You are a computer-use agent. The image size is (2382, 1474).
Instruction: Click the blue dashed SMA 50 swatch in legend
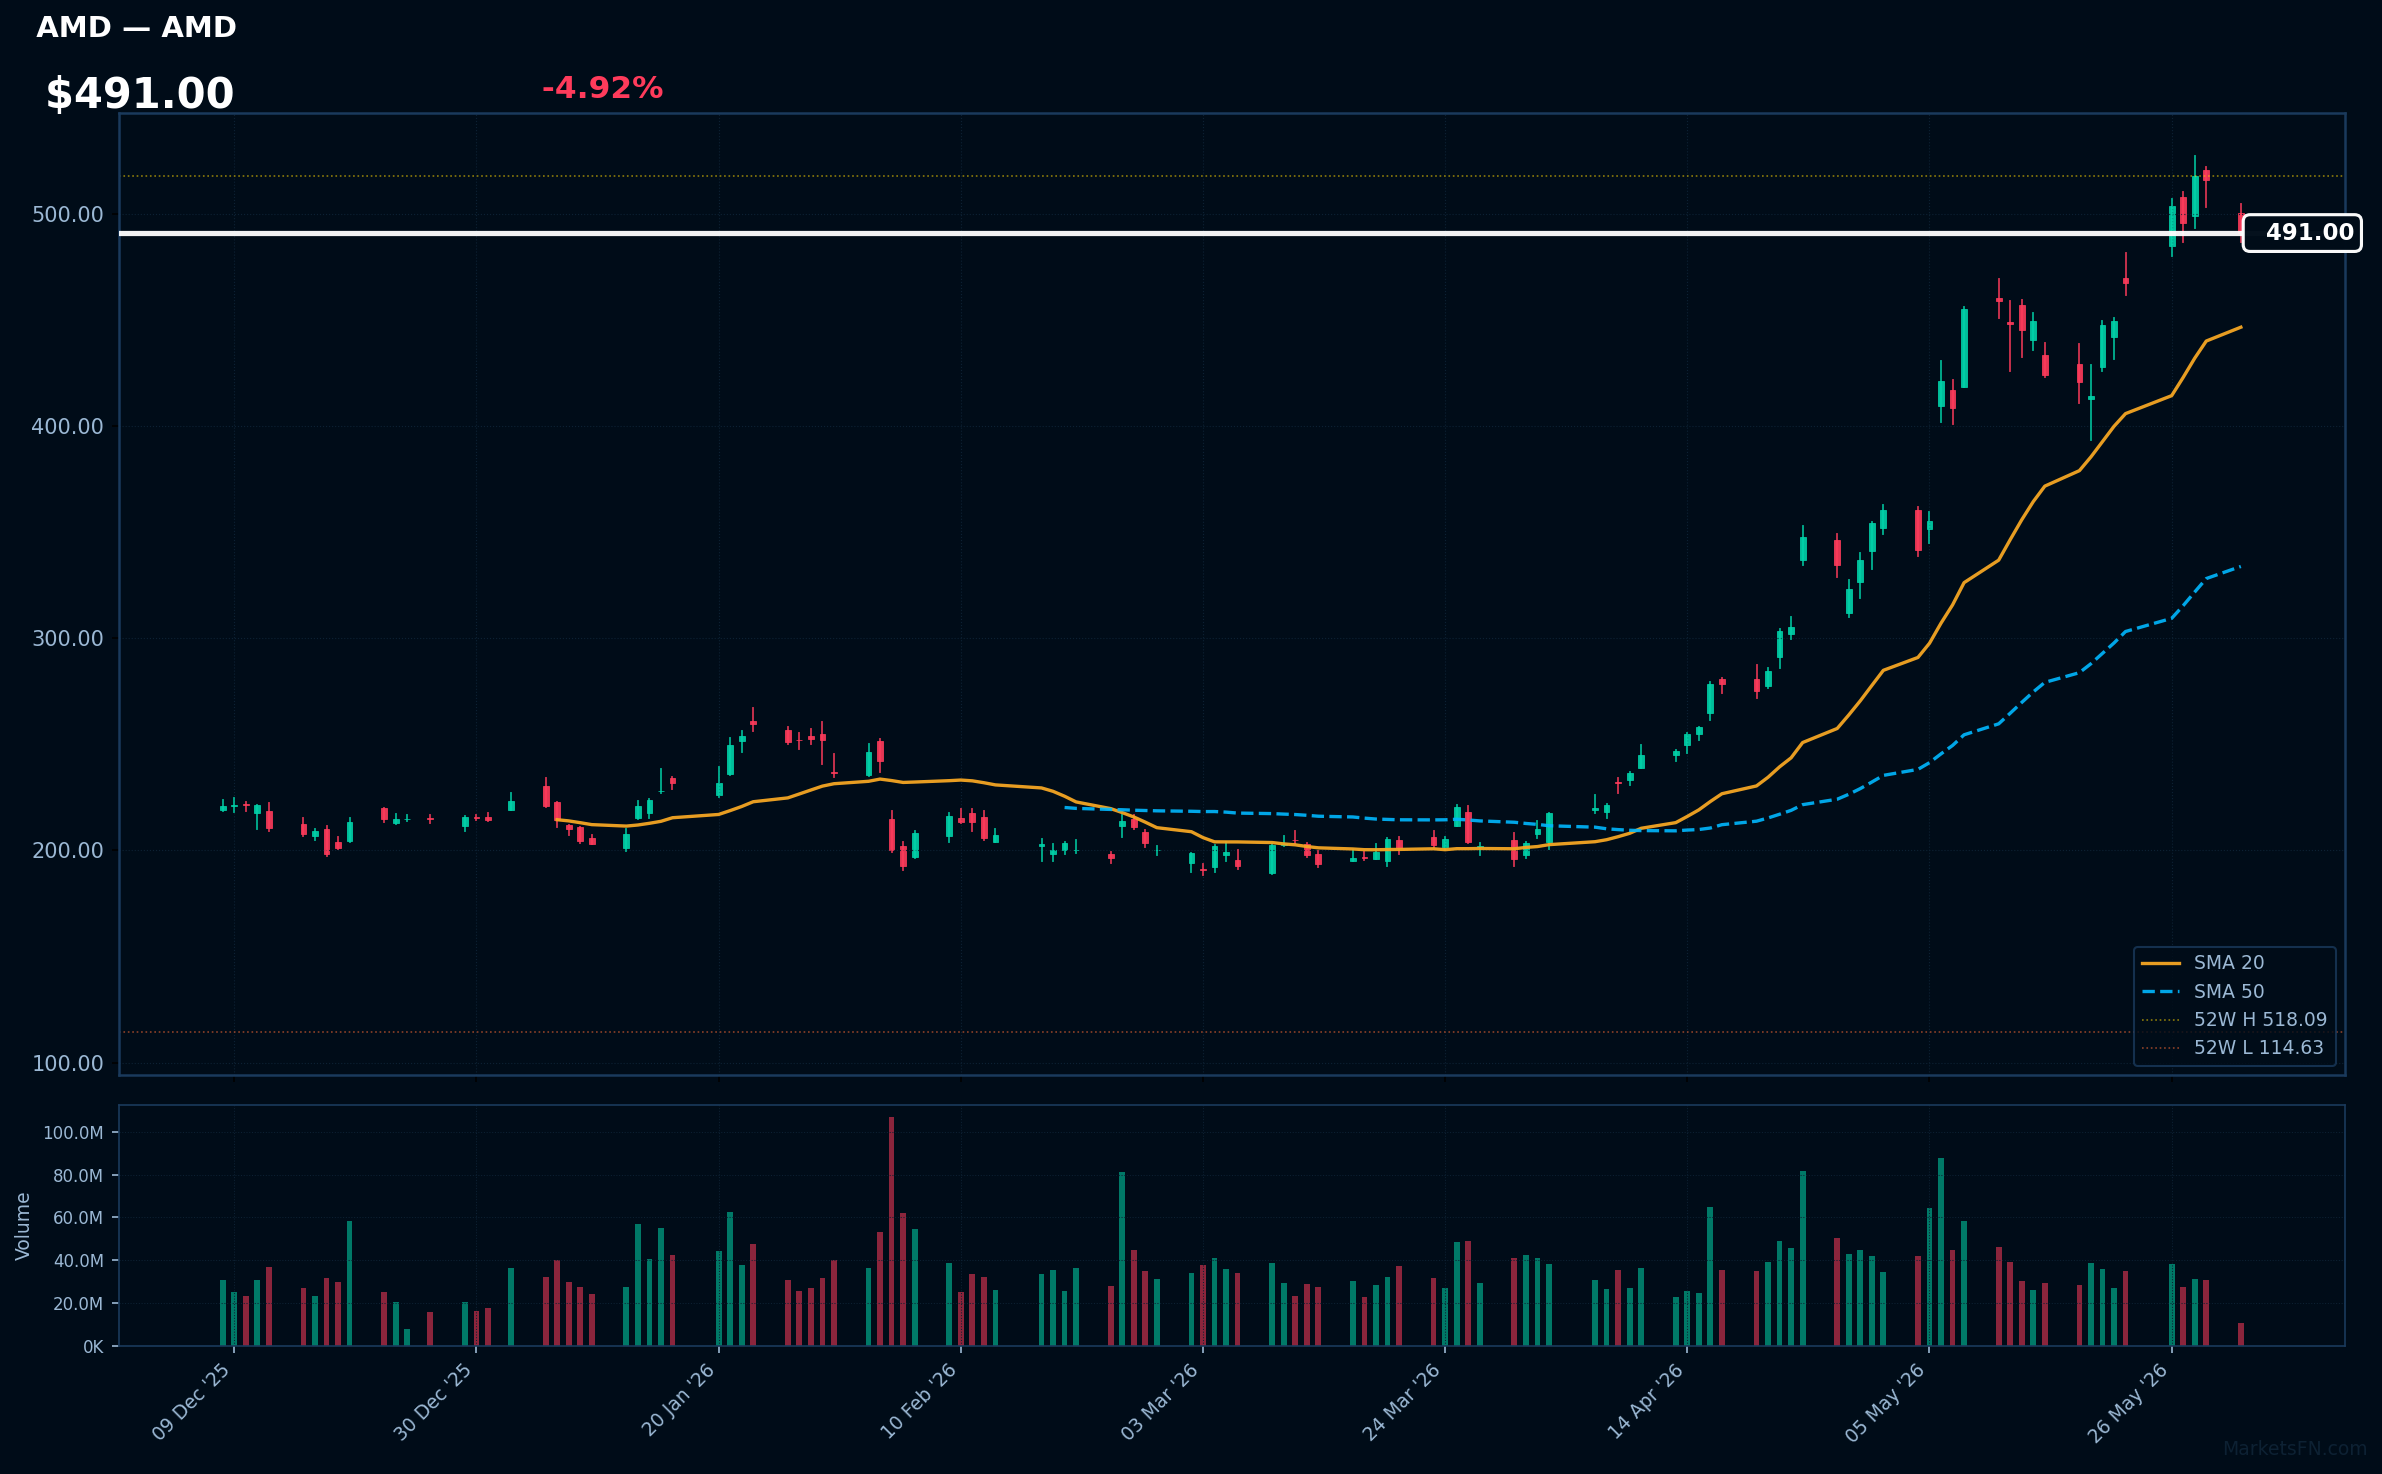2161,992
